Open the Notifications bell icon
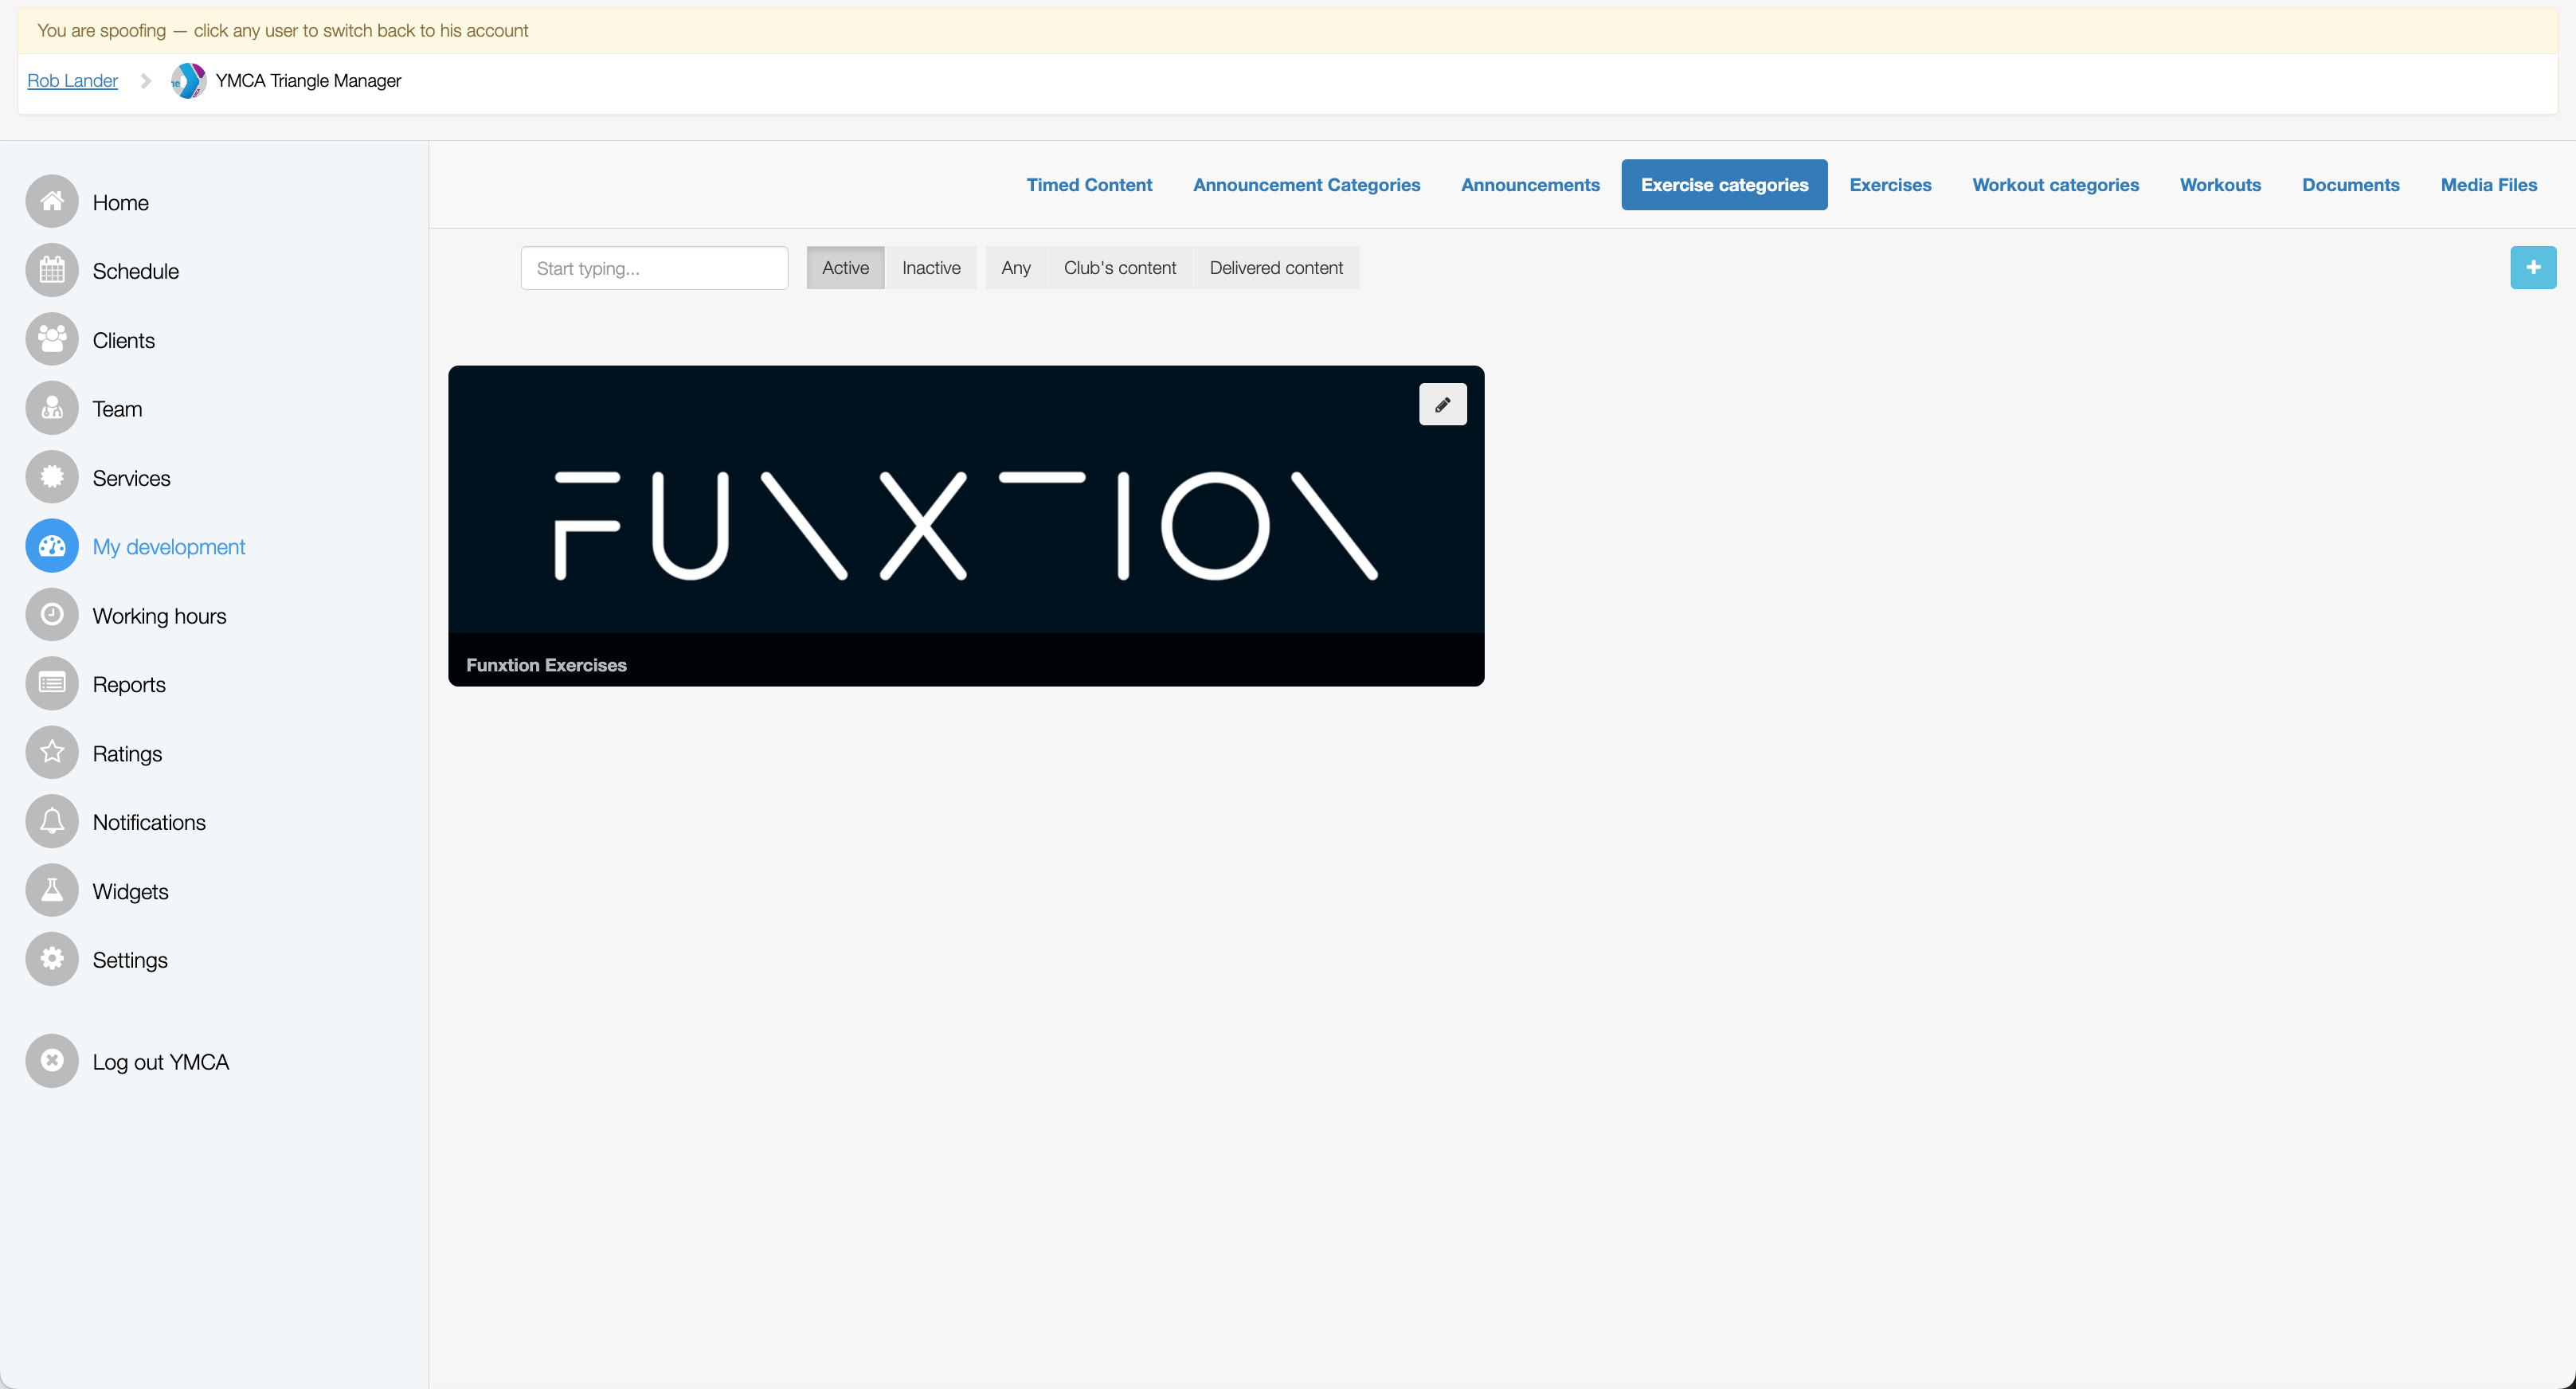Viewport: 2576px width, 1389px height. [52, 822]
